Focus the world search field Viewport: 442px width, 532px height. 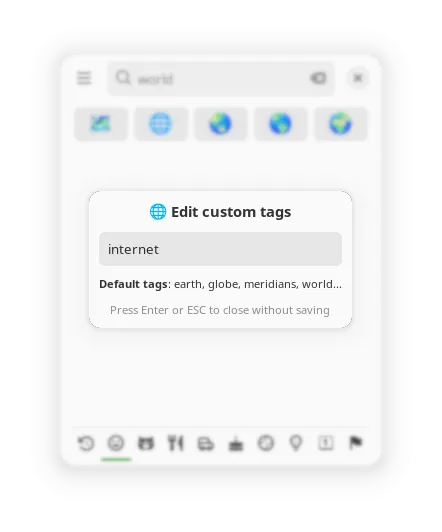click(221, 78)
